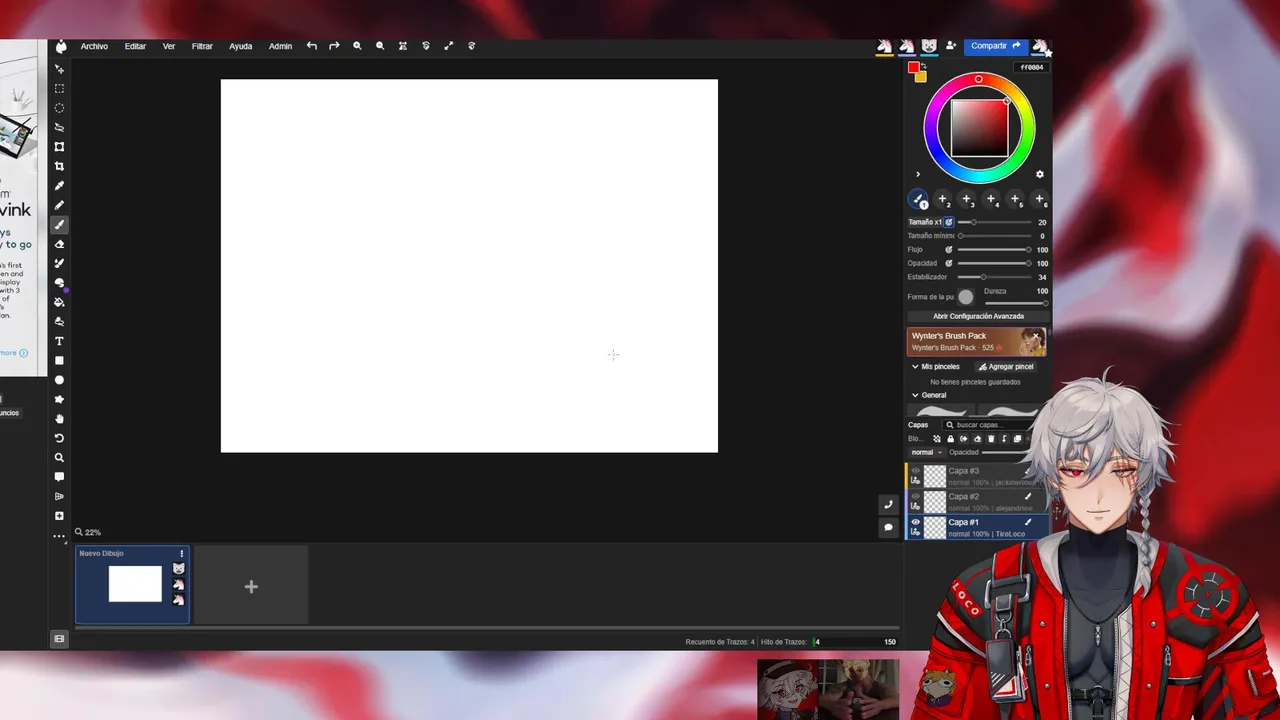1280x720 pixels.
Task: Toggle pressure control for Opacidad
Action: click(949, 263)
